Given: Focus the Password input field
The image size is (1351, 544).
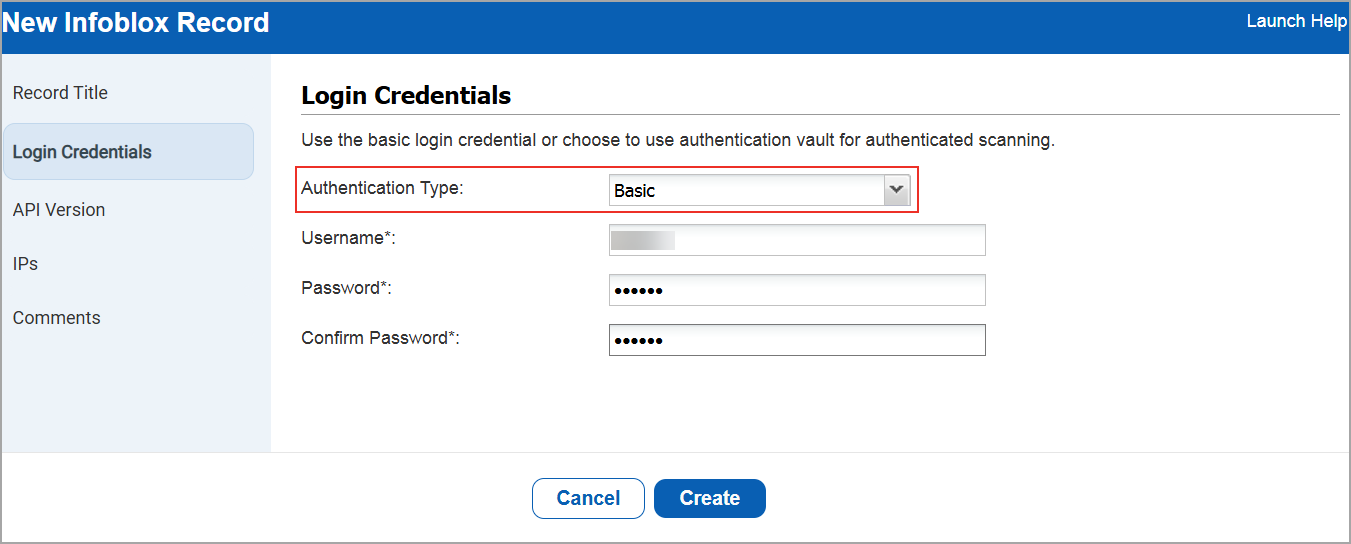Looking at the screenshot, I should tap(797, 290).
